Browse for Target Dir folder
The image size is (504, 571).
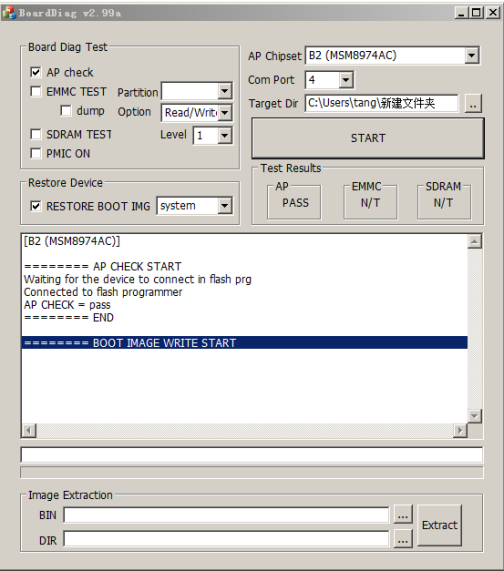[473, 104]
